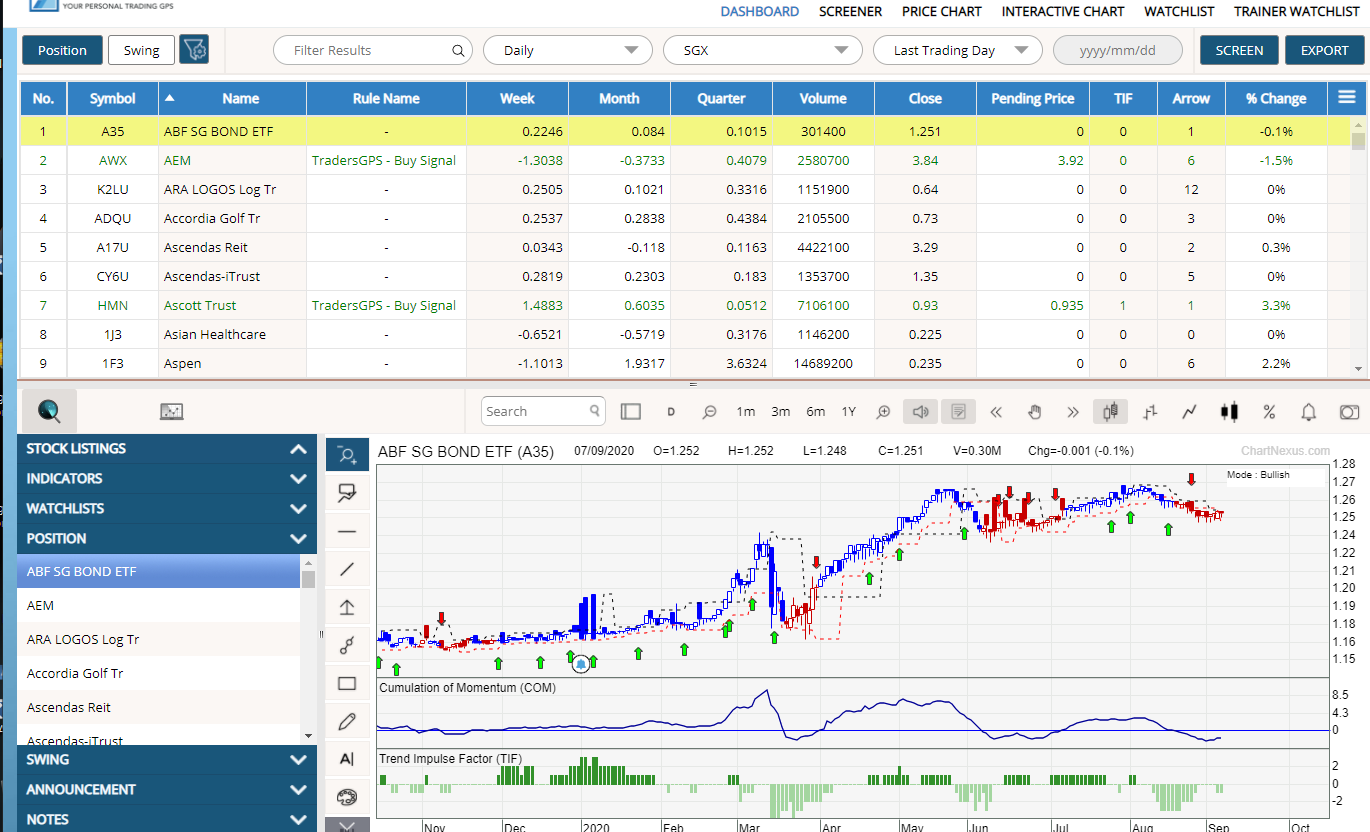Open the Daily timeframe dropdown

[568, 50]
